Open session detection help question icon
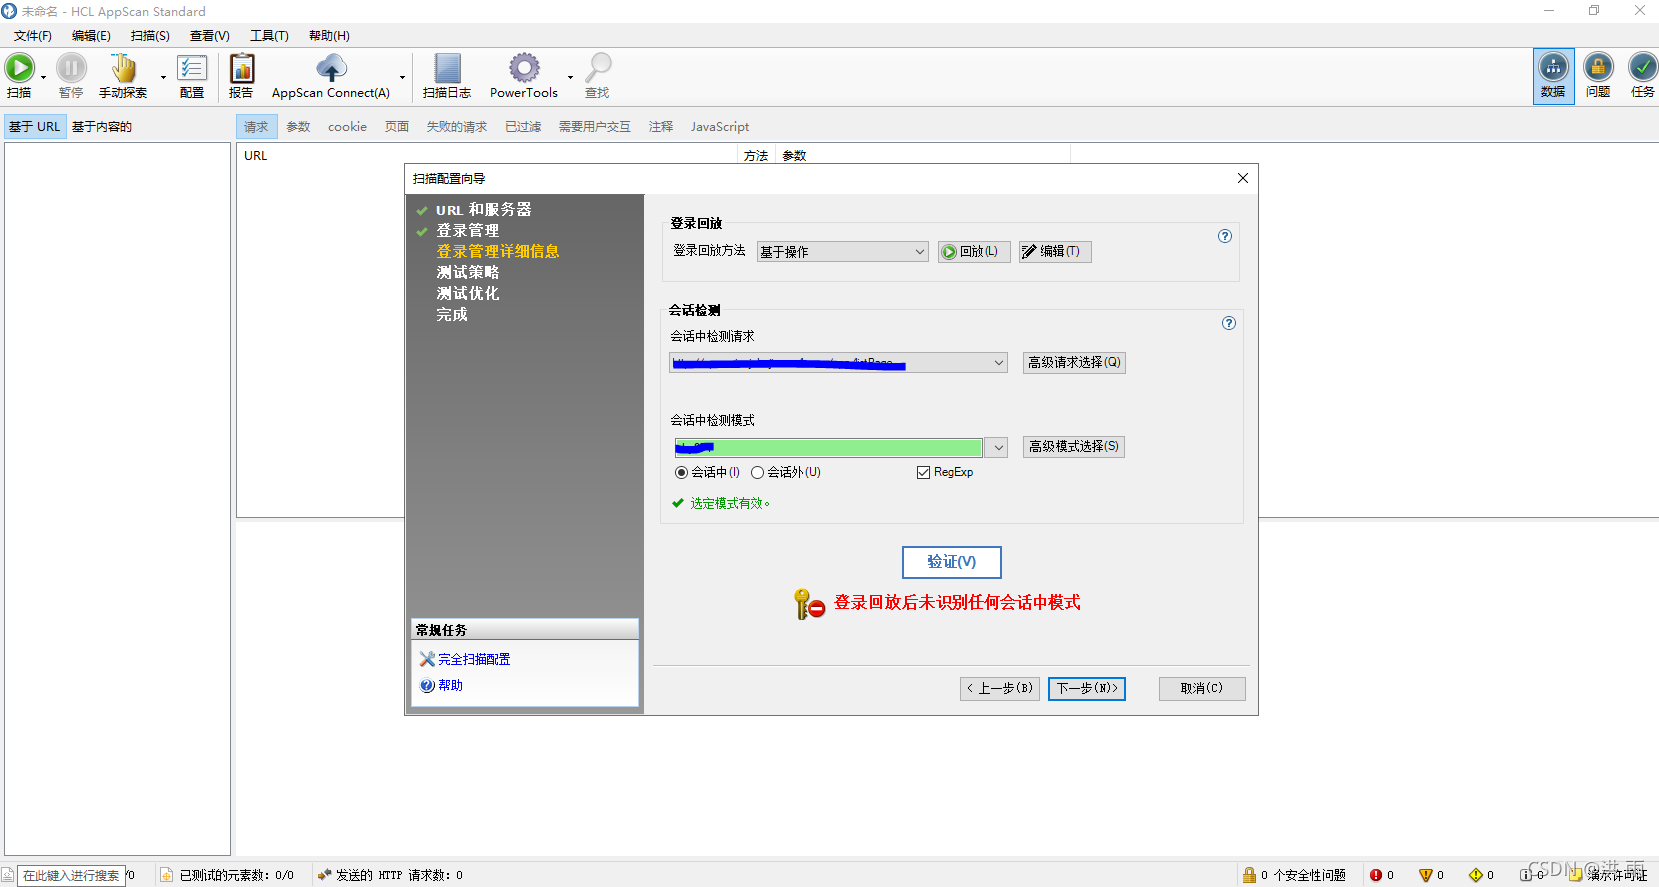The height and width of the screenshot is (887, 1659). click(1229, 323)
